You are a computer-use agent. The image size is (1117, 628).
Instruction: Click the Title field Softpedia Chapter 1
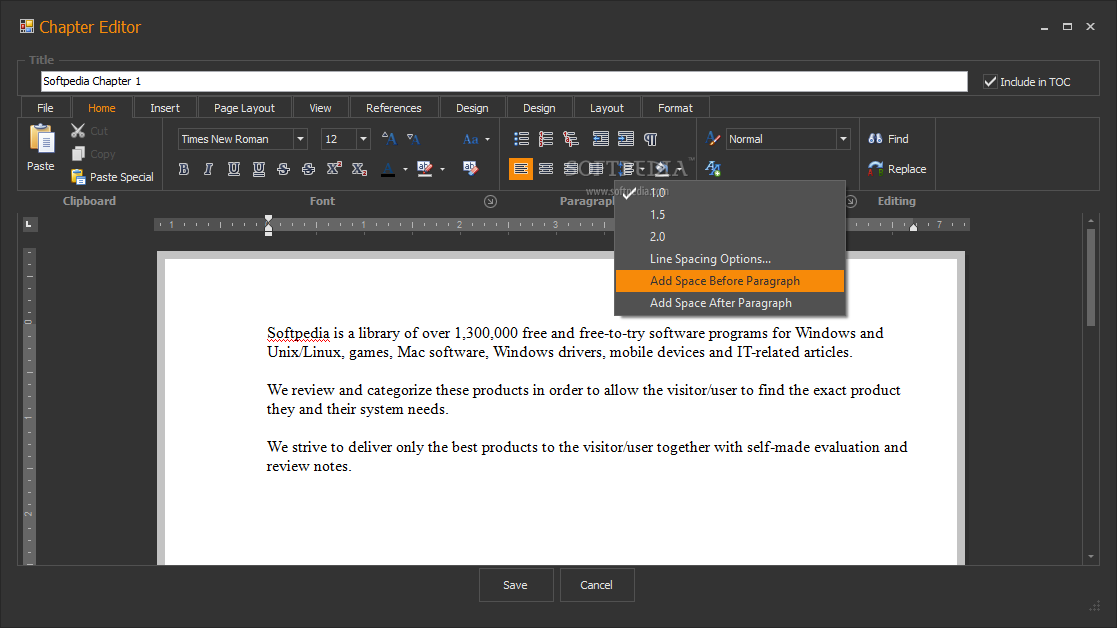coord(504,81)
